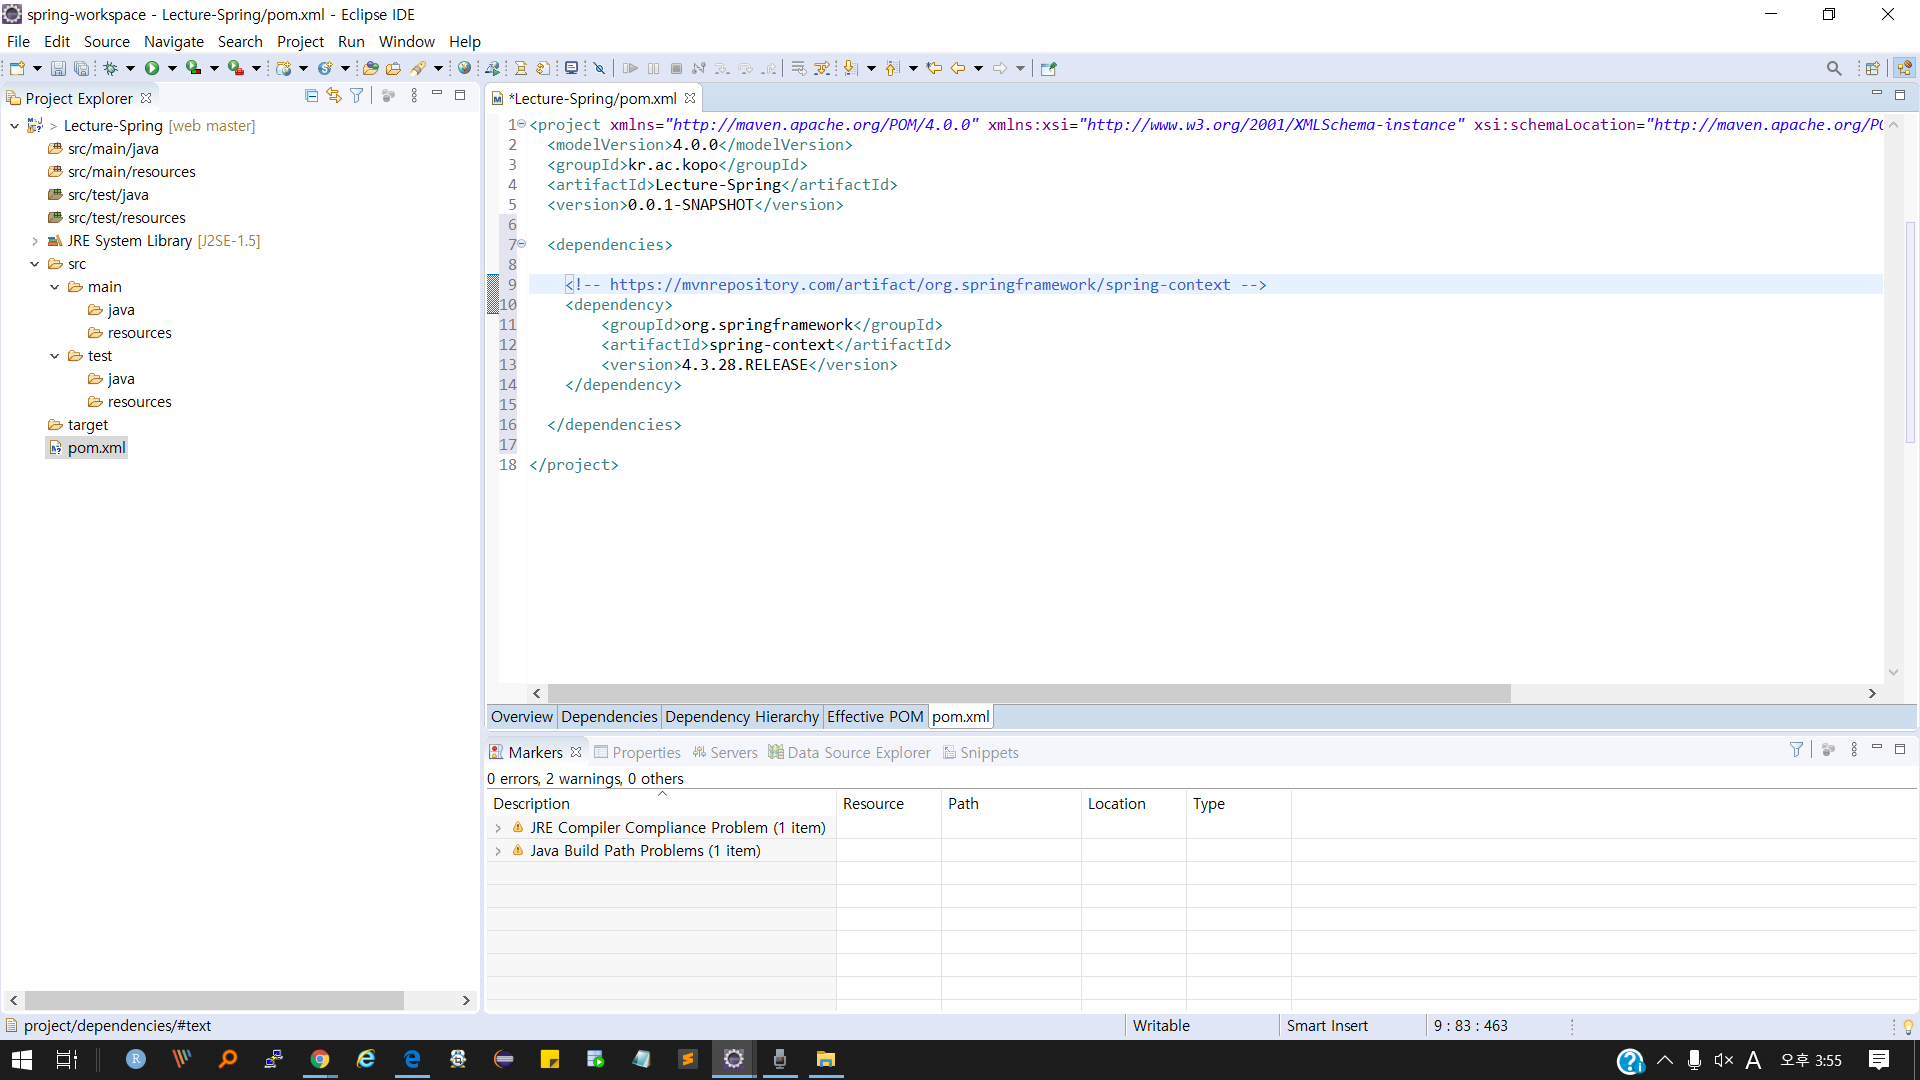Sort markers by Description column header
Image resolution: width=1920 pixels, height=1080 pixels.
661,804
